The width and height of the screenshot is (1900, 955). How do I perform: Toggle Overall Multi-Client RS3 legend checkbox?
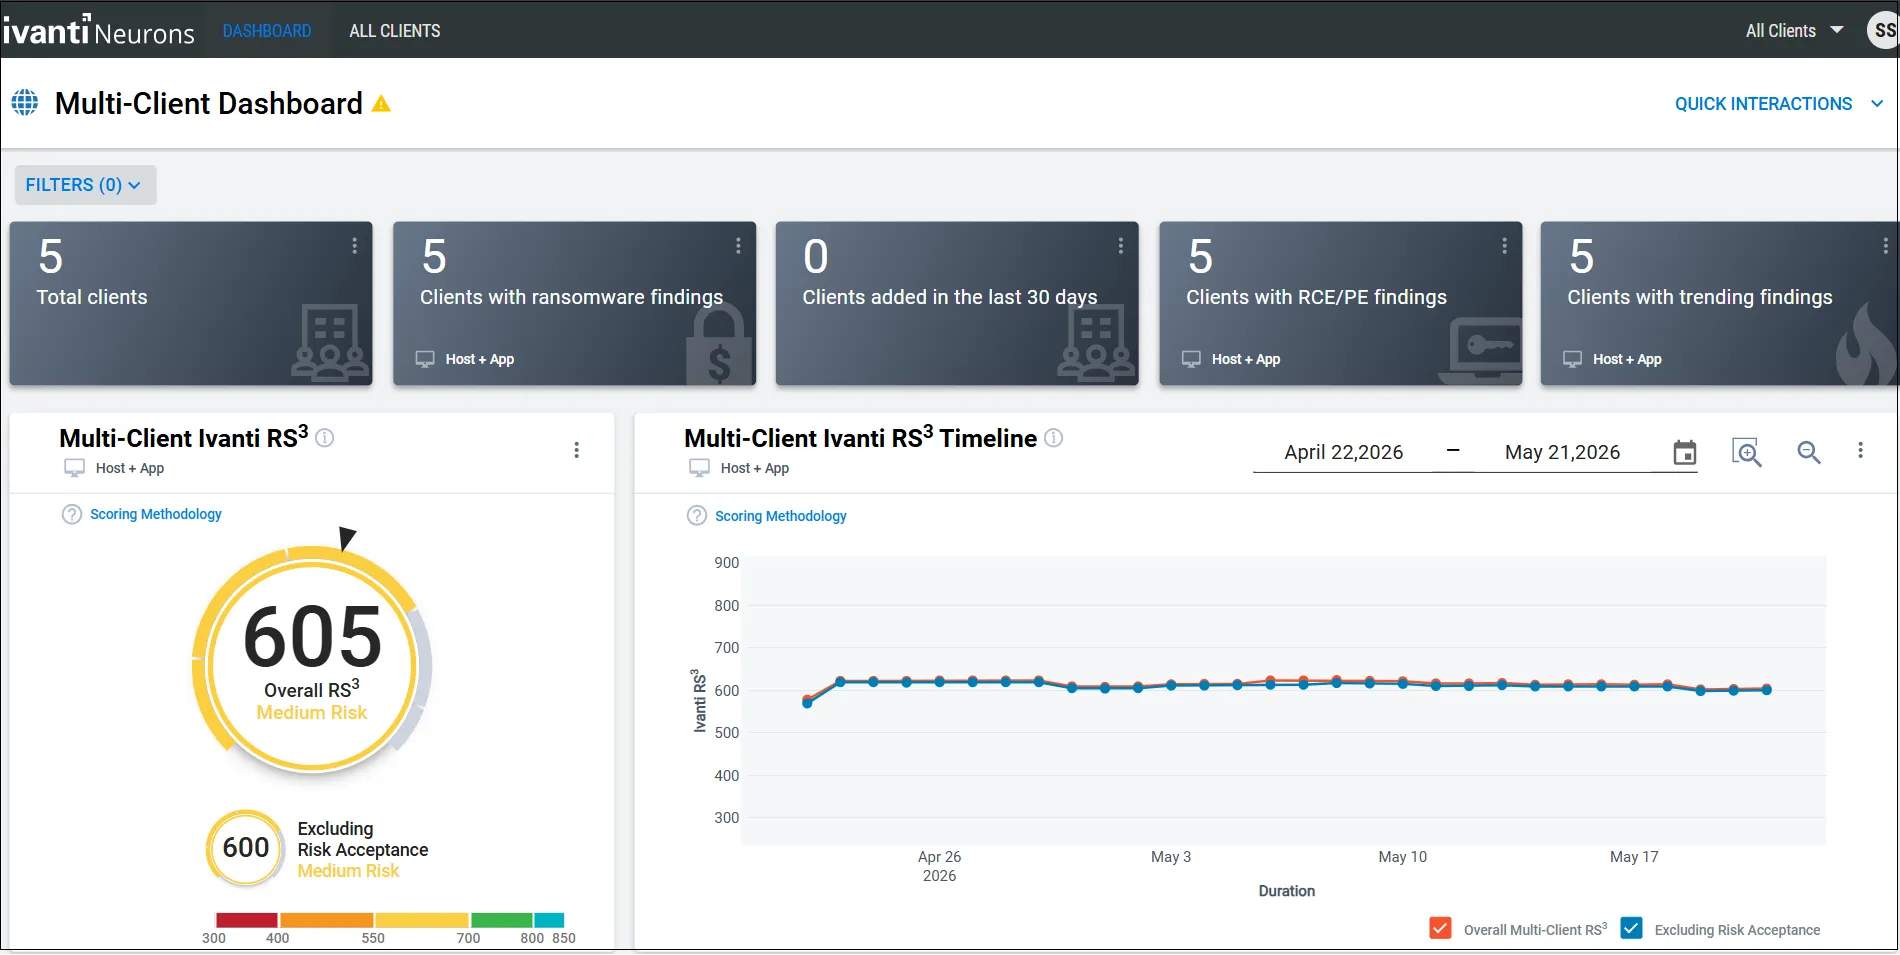pos(1440,929)
